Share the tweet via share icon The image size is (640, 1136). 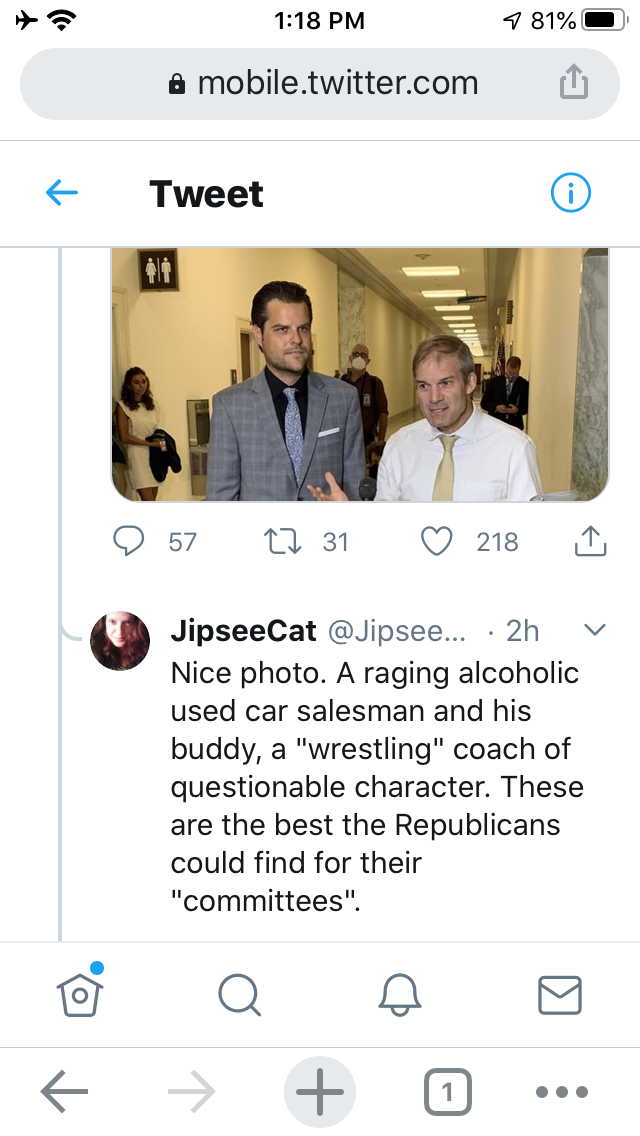tap(590, 542)
